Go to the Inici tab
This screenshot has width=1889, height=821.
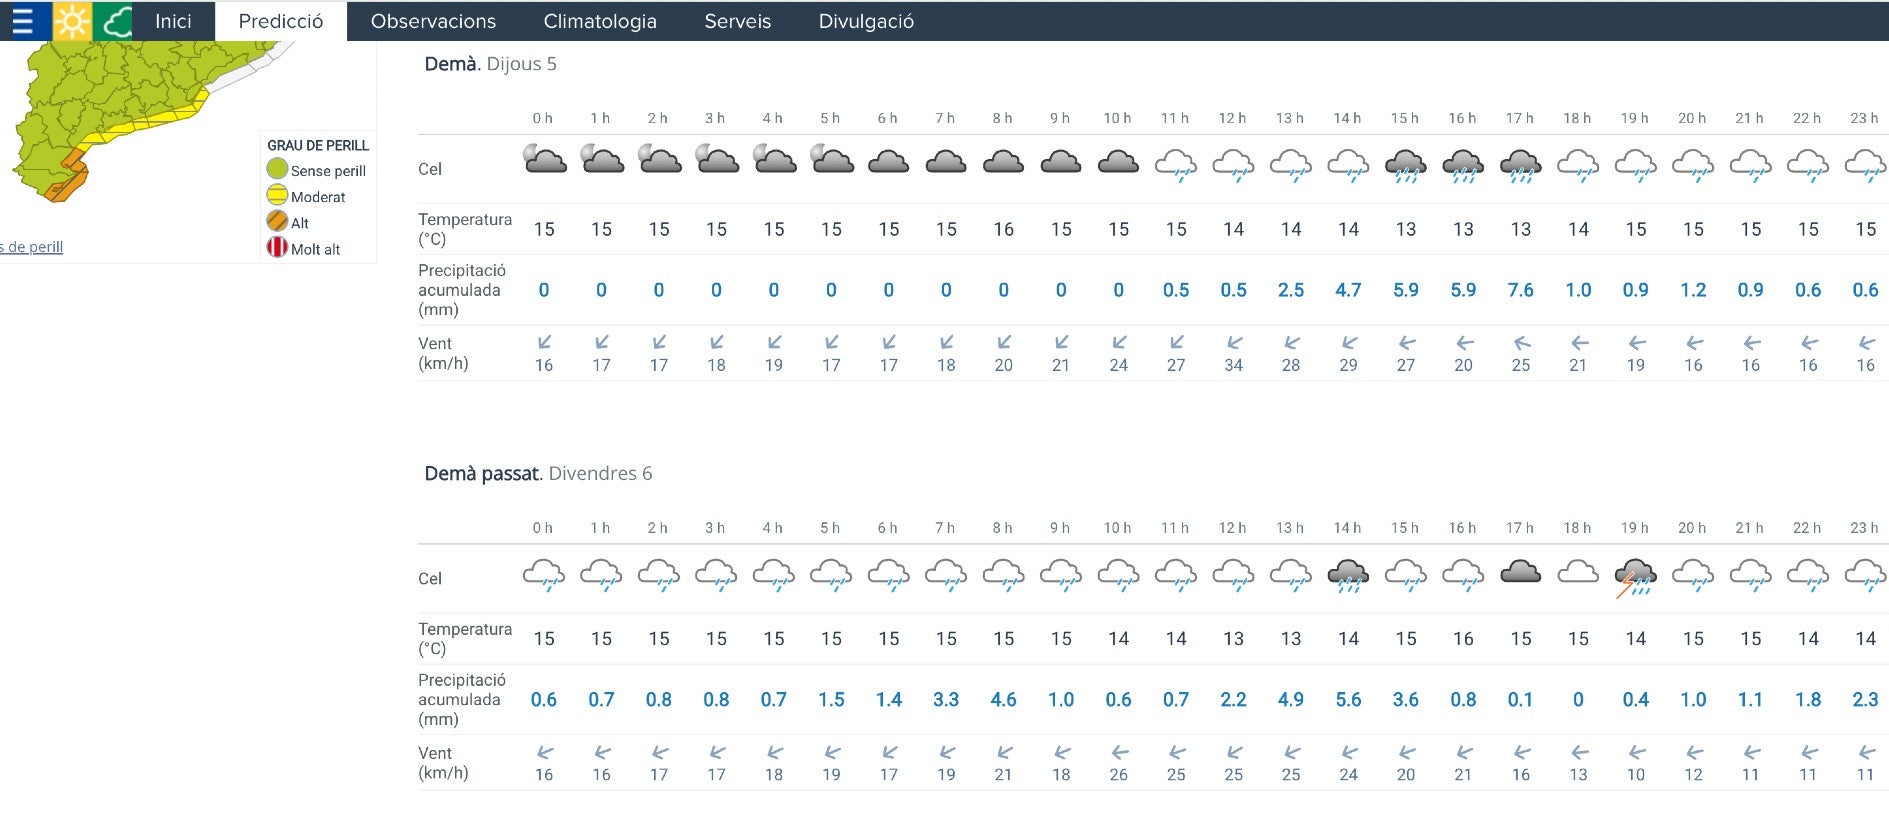click(173, 21)
